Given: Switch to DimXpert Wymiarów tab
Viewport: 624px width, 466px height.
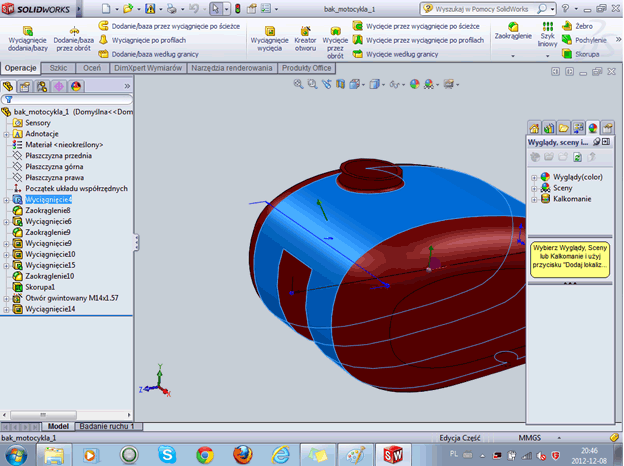Looking at the screenshot, I should (x=148, y=68).
